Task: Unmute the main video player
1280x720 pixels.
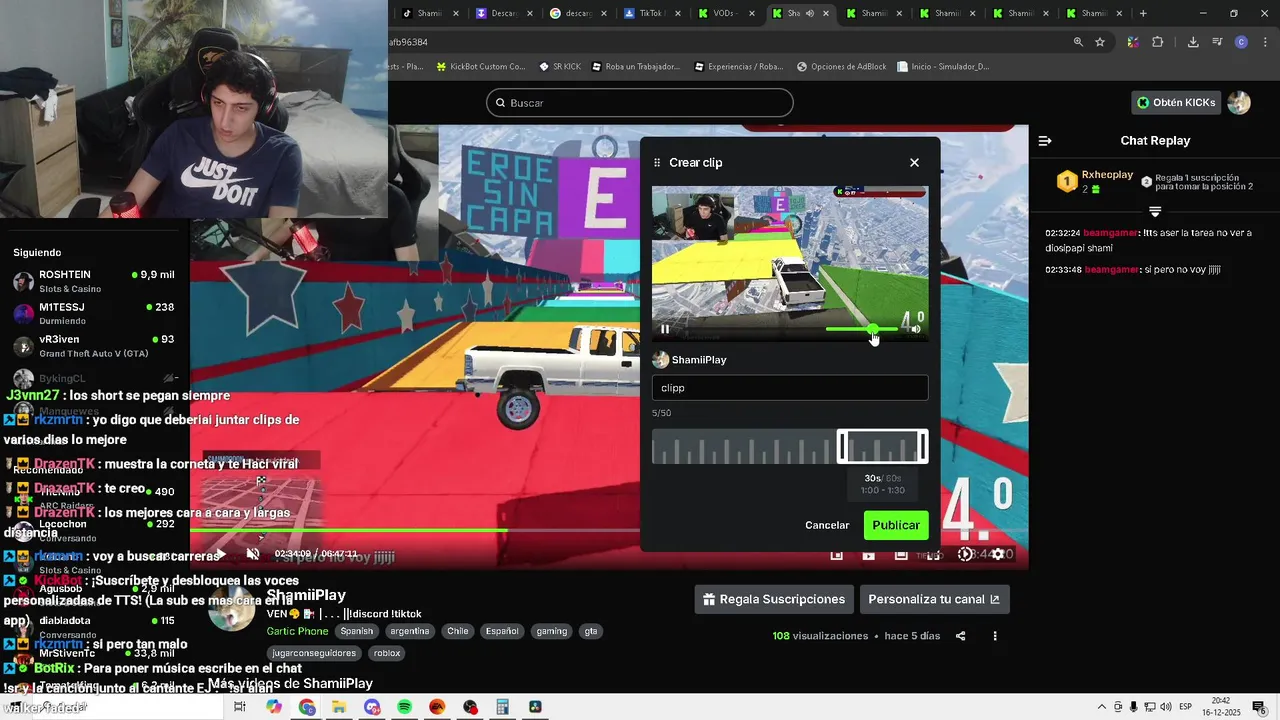Action: [x=253, y=553]
